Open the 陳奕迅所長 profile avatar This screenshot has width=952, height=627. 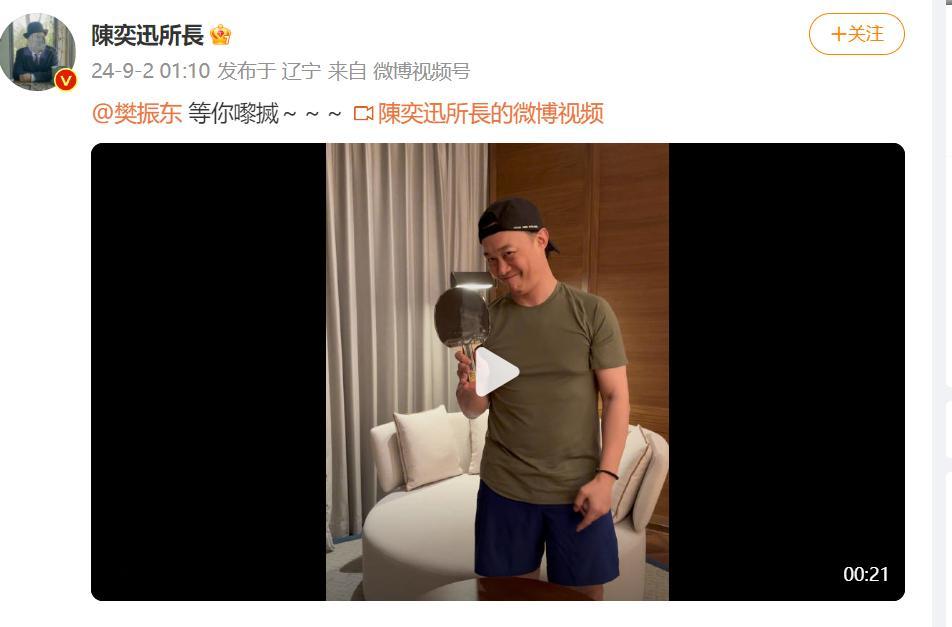38,52
